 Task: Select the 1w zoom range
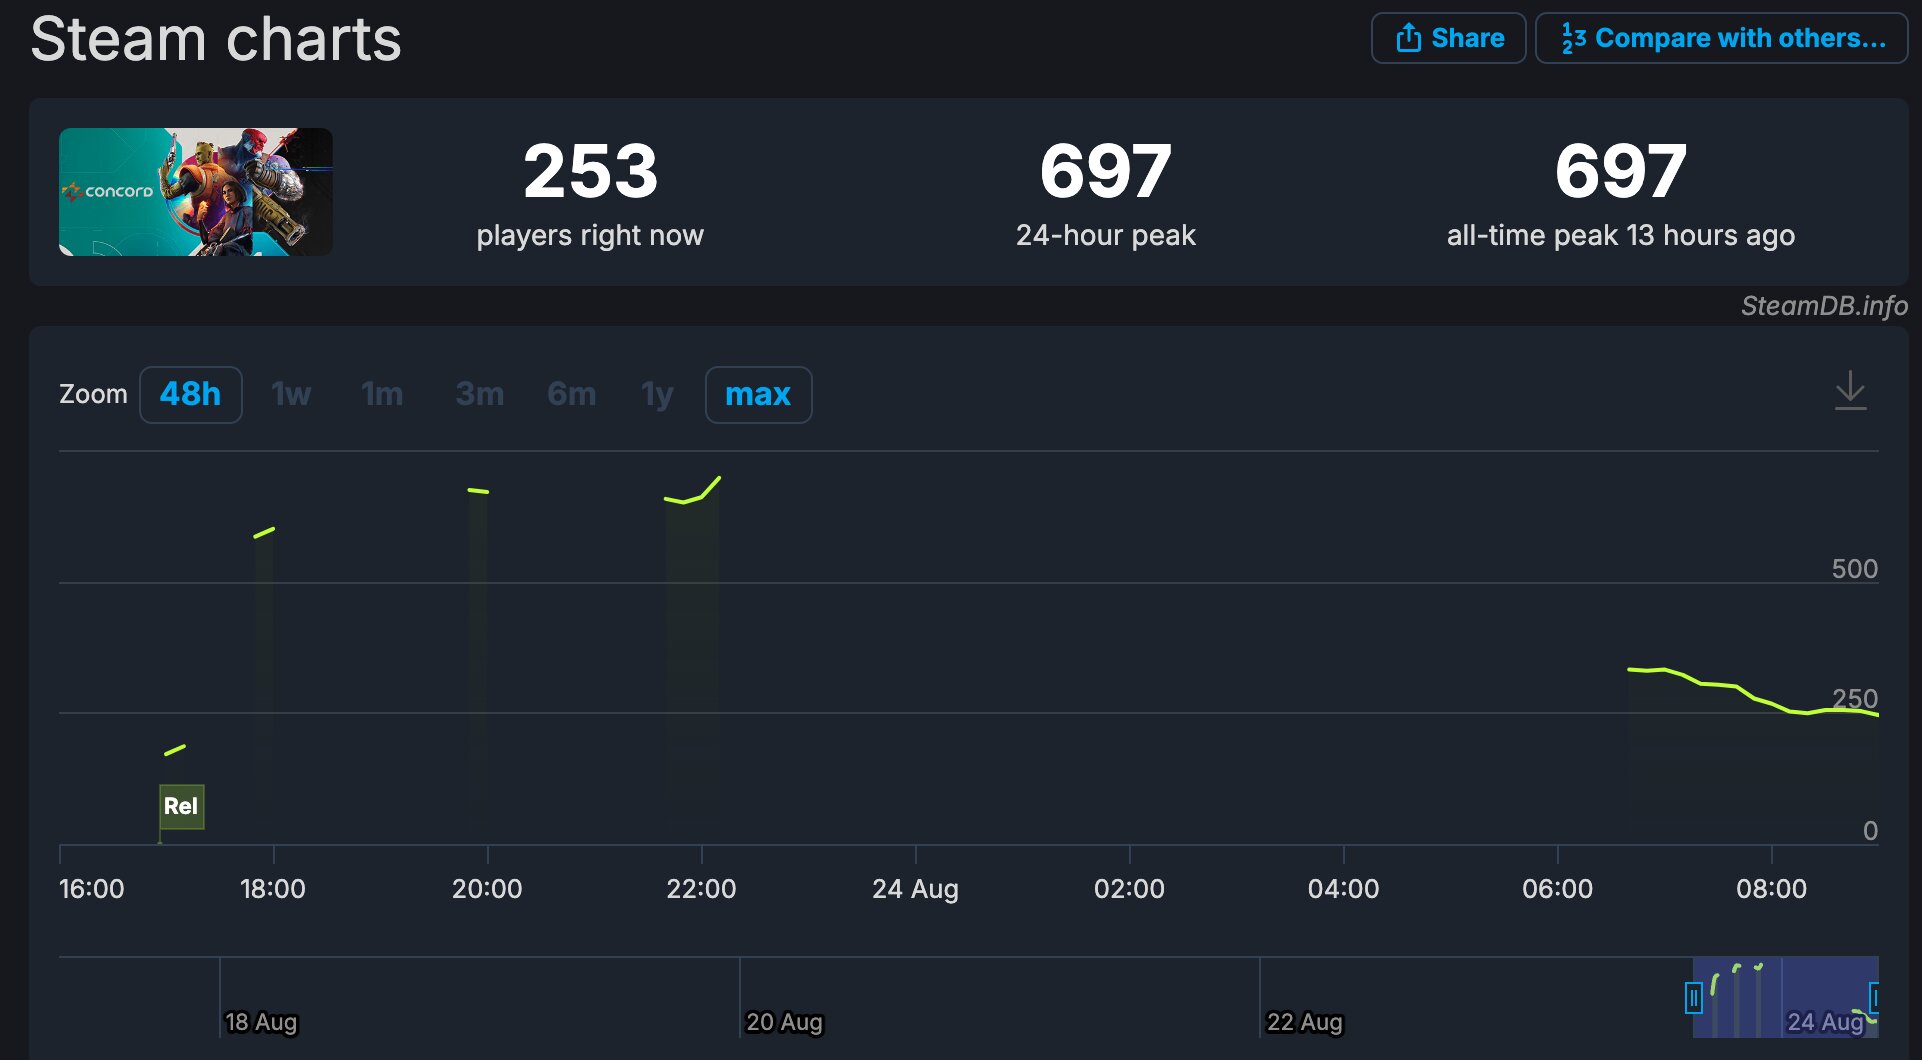(291, 394)
